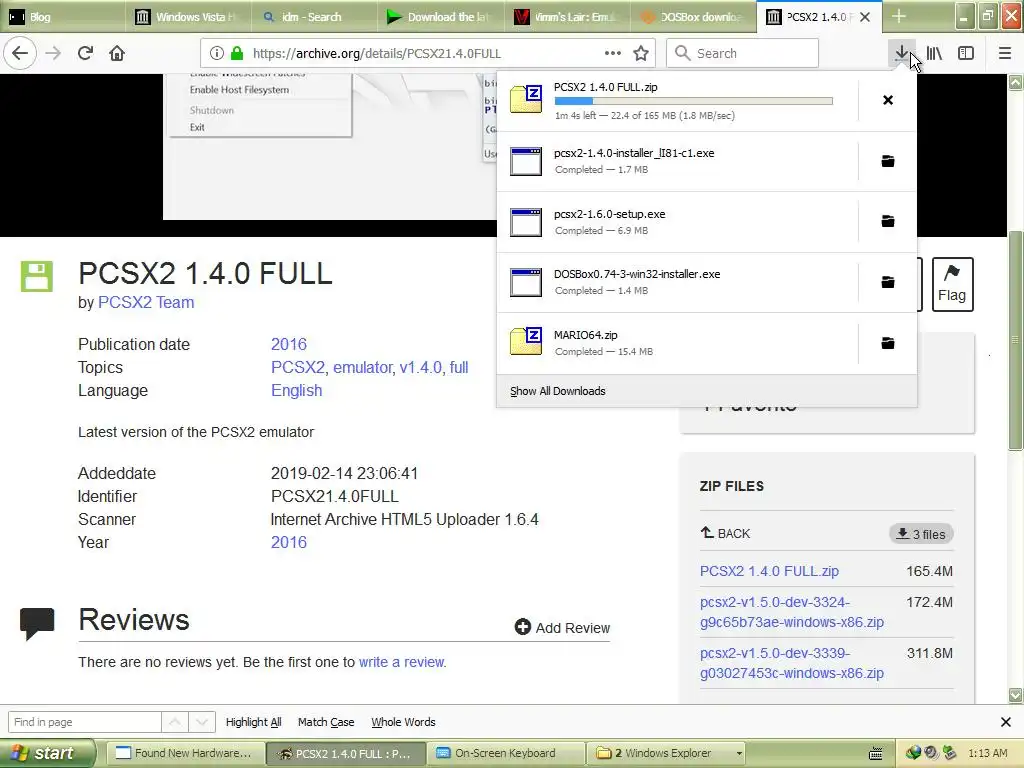Show the sidebars toolbar icon
The width and height of the screenshot is (1024, 768).
(x=966, y=54)
